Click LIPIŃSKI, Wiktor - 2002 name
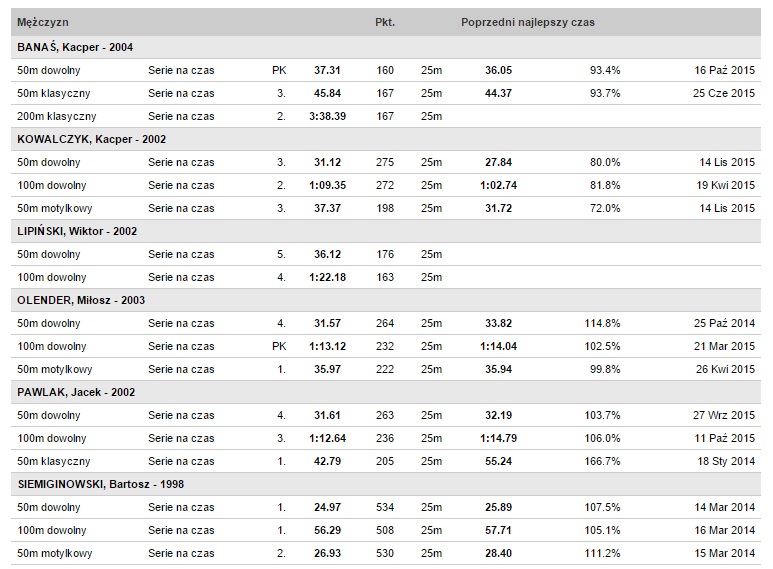The image size is (773, 569). [77, 231]
